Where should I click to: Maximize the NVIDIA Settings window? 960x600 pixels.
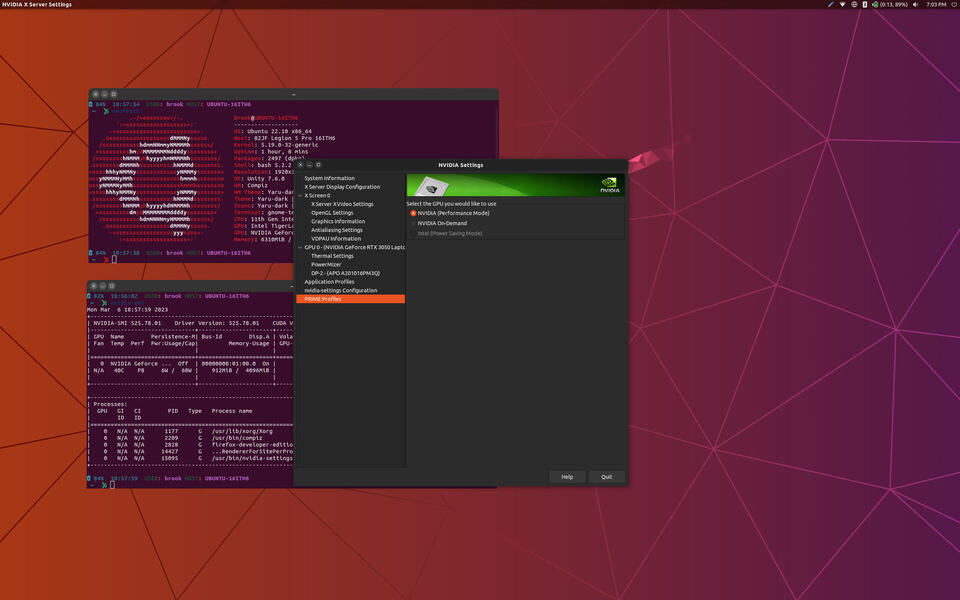[x=318, y=165]
